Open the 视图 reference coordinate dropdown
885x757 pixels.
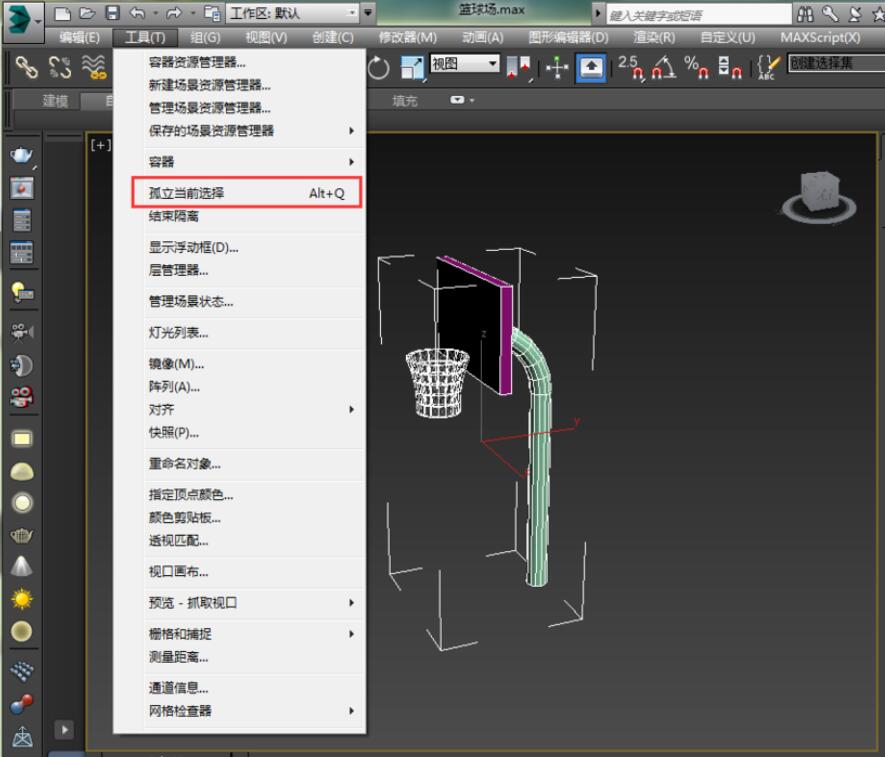coord(464,64)
